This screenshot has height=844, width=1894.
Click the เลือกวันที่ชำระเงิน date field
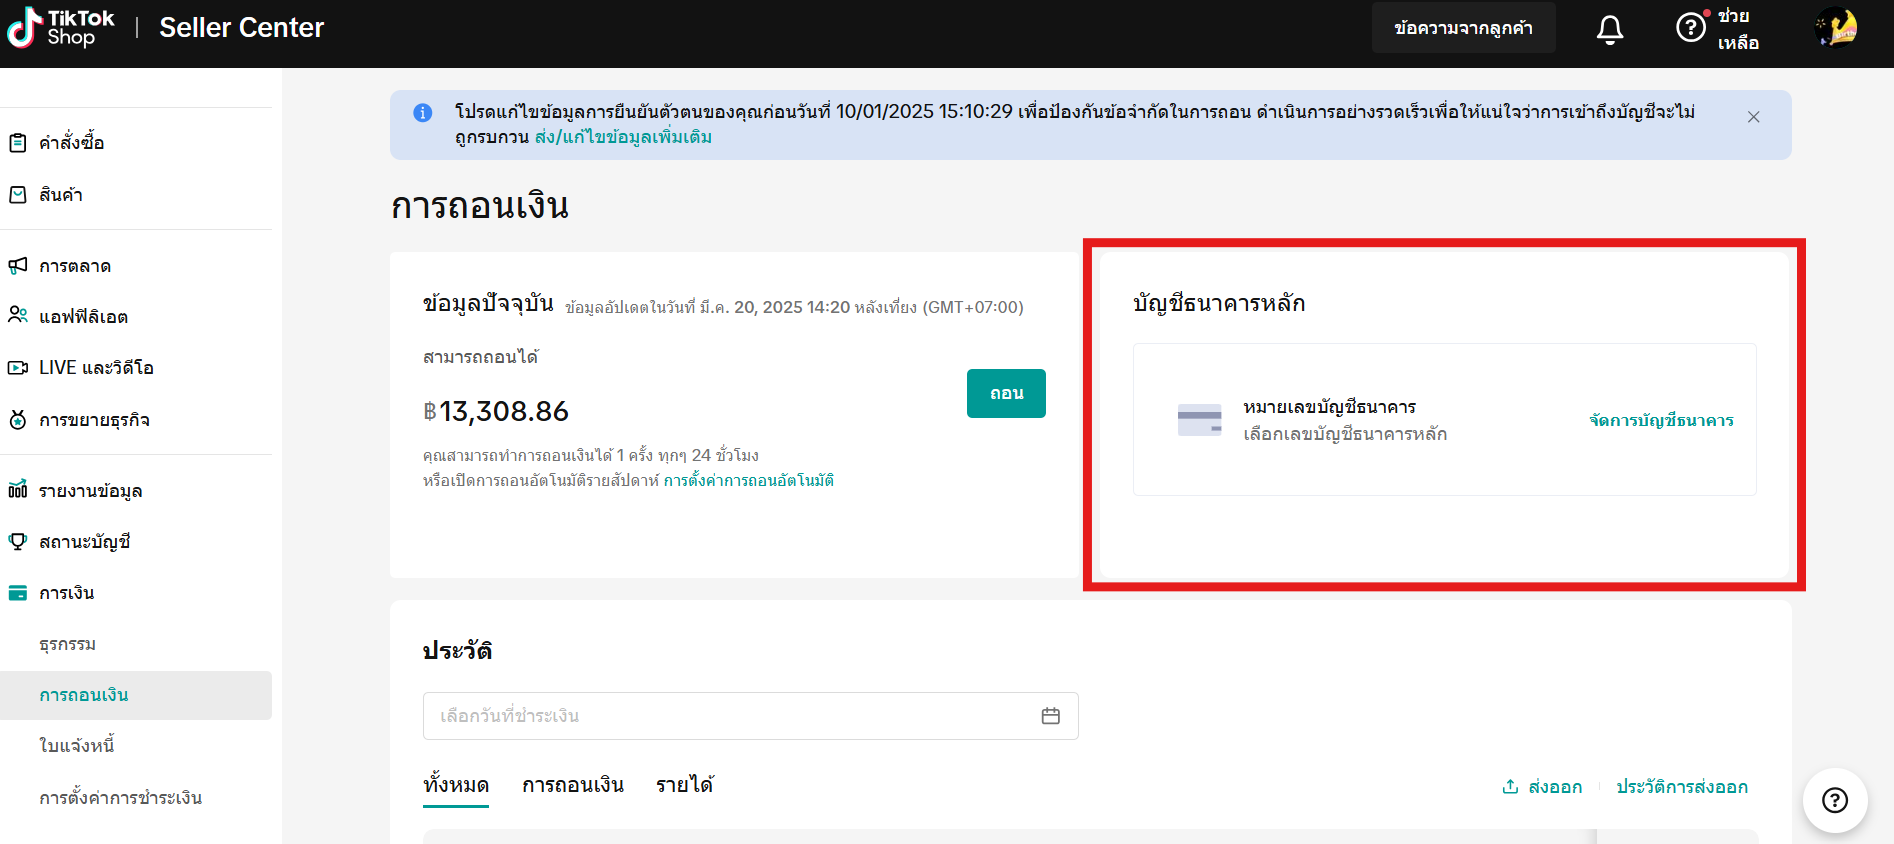(750, 716)
